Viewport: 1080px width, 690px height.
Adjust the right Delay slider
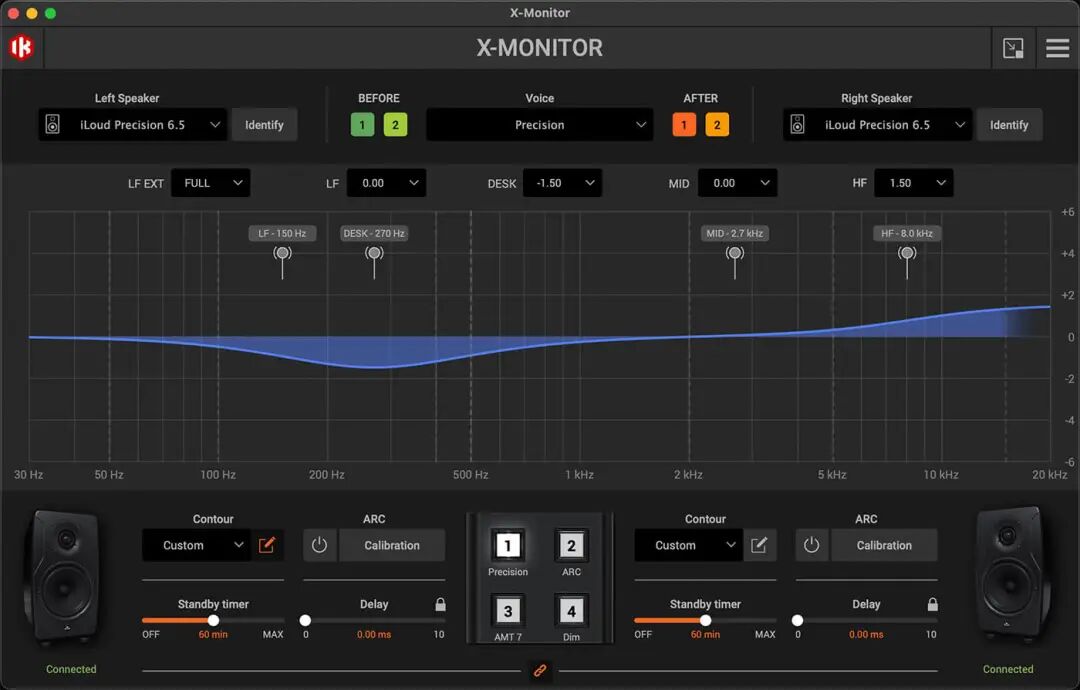click(798, 620)
